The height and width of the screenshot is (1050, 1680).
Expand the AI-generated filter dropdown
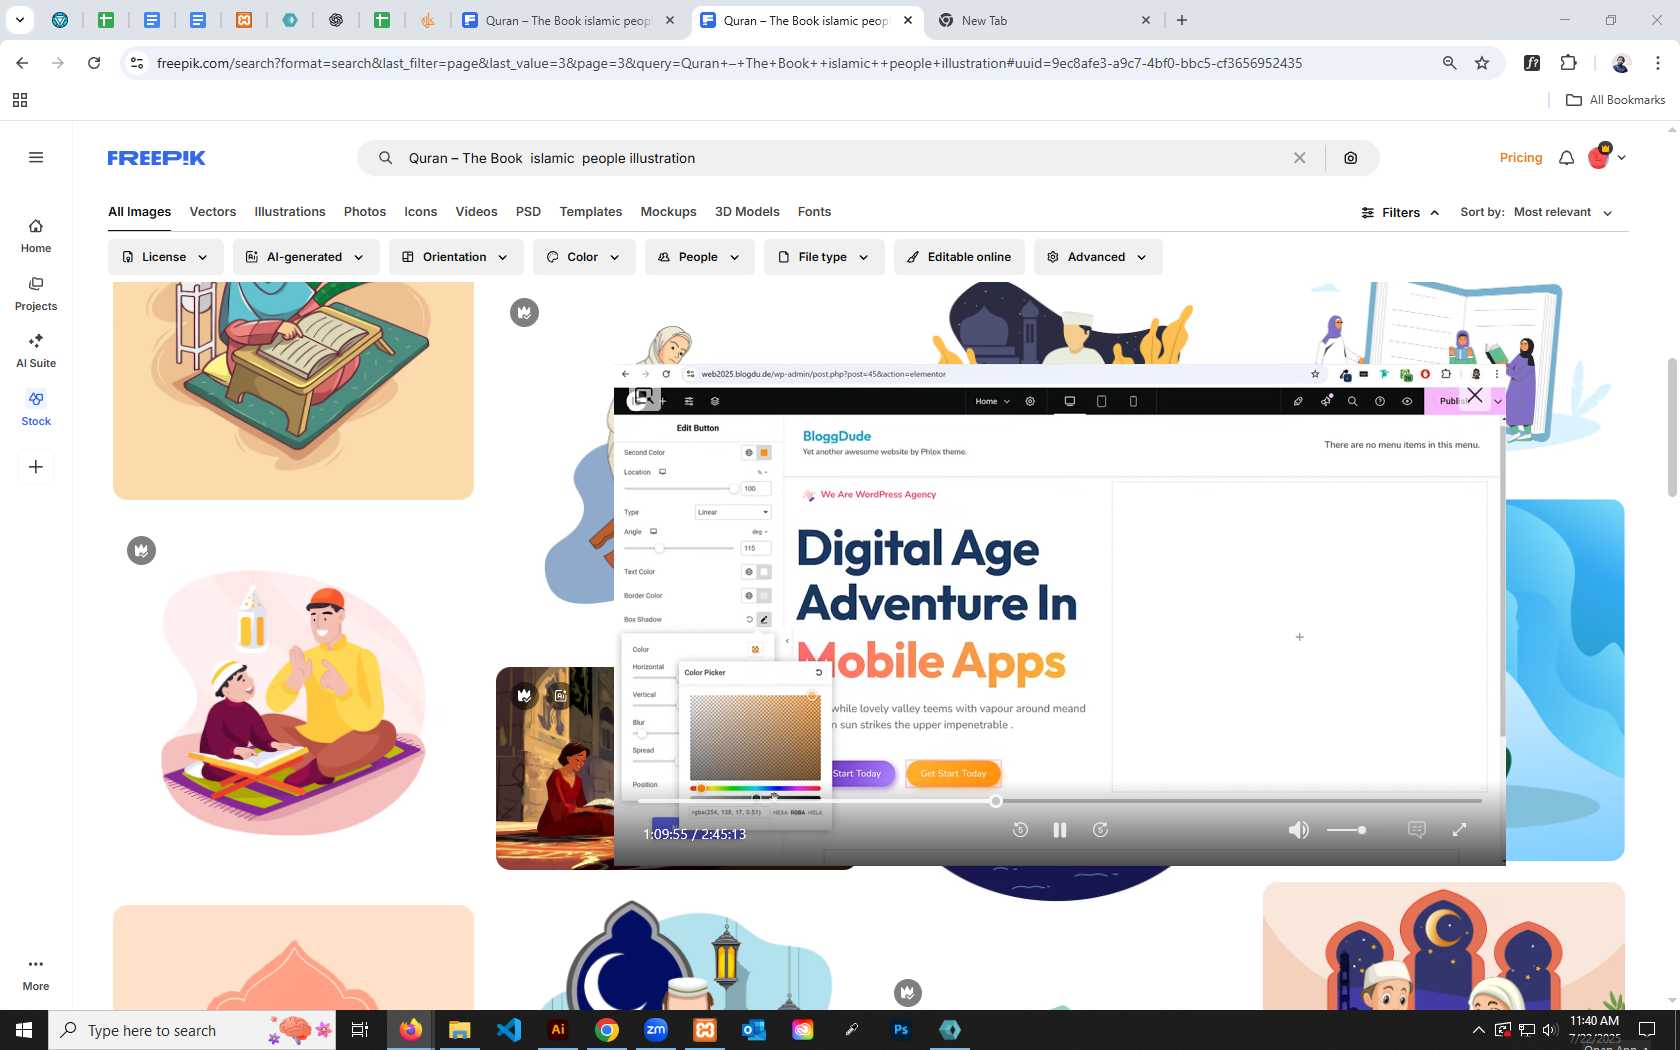coord(305,257)
